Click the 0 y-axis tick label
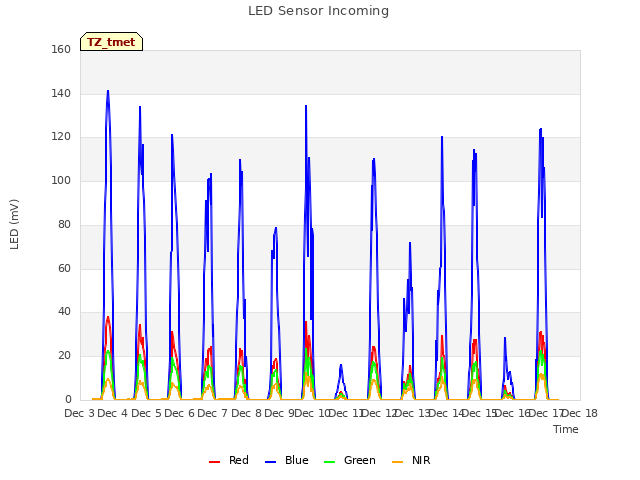 pyautogui.click(x=68, y=399)
